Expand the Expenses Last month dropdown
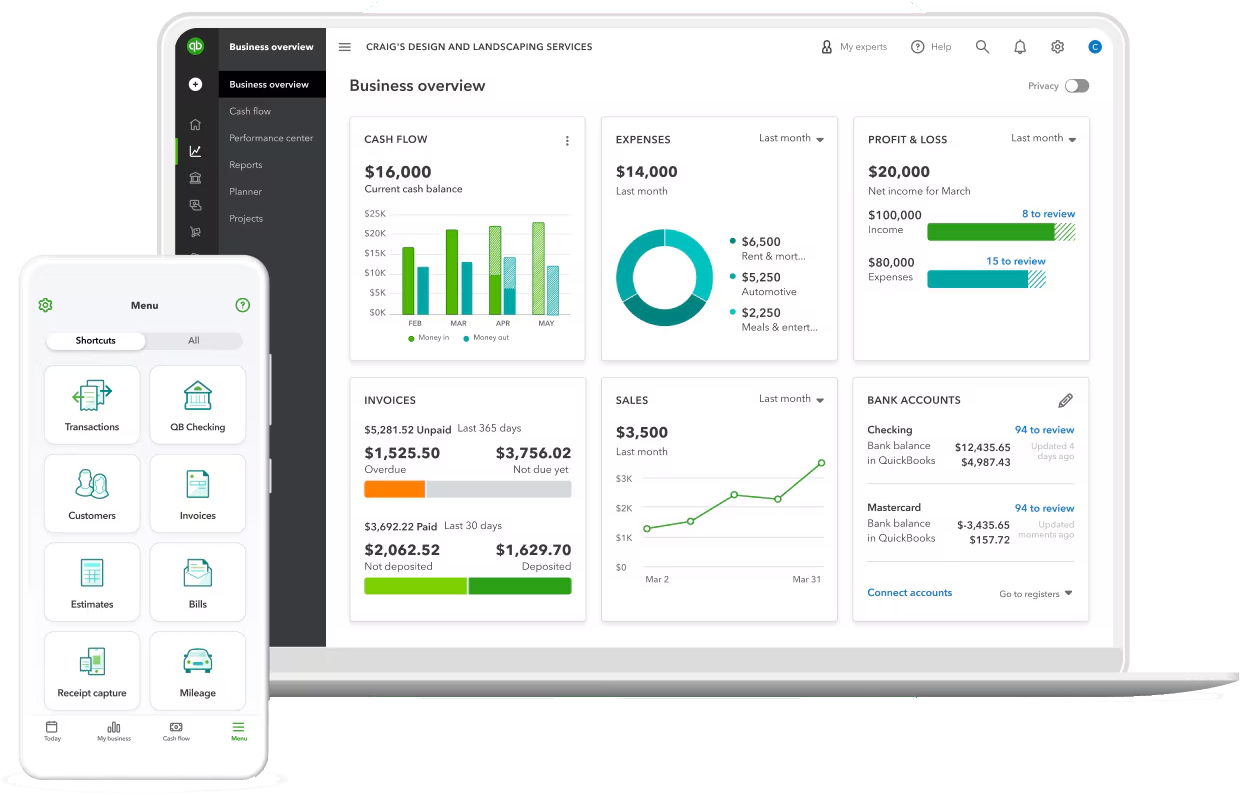This screenshot has width=1240, height=797. (x=791, y=139)
